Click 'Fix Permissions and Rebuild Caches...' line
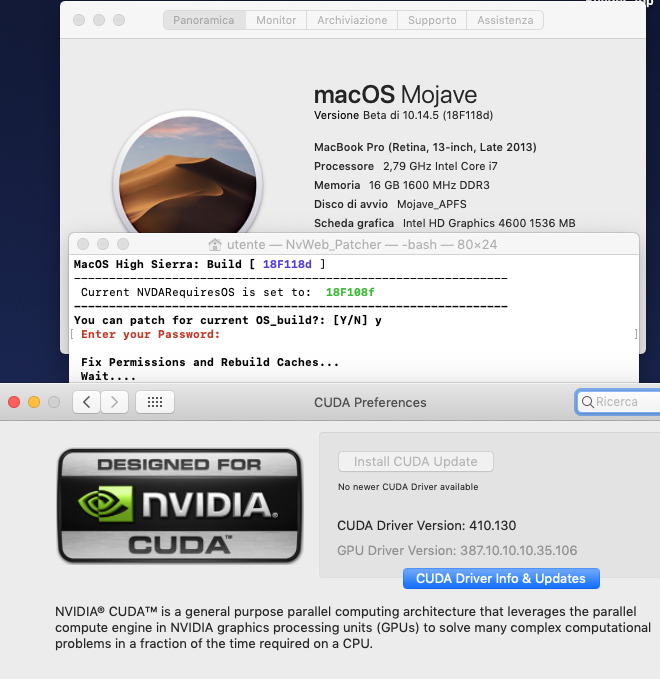 coord(210,362)
